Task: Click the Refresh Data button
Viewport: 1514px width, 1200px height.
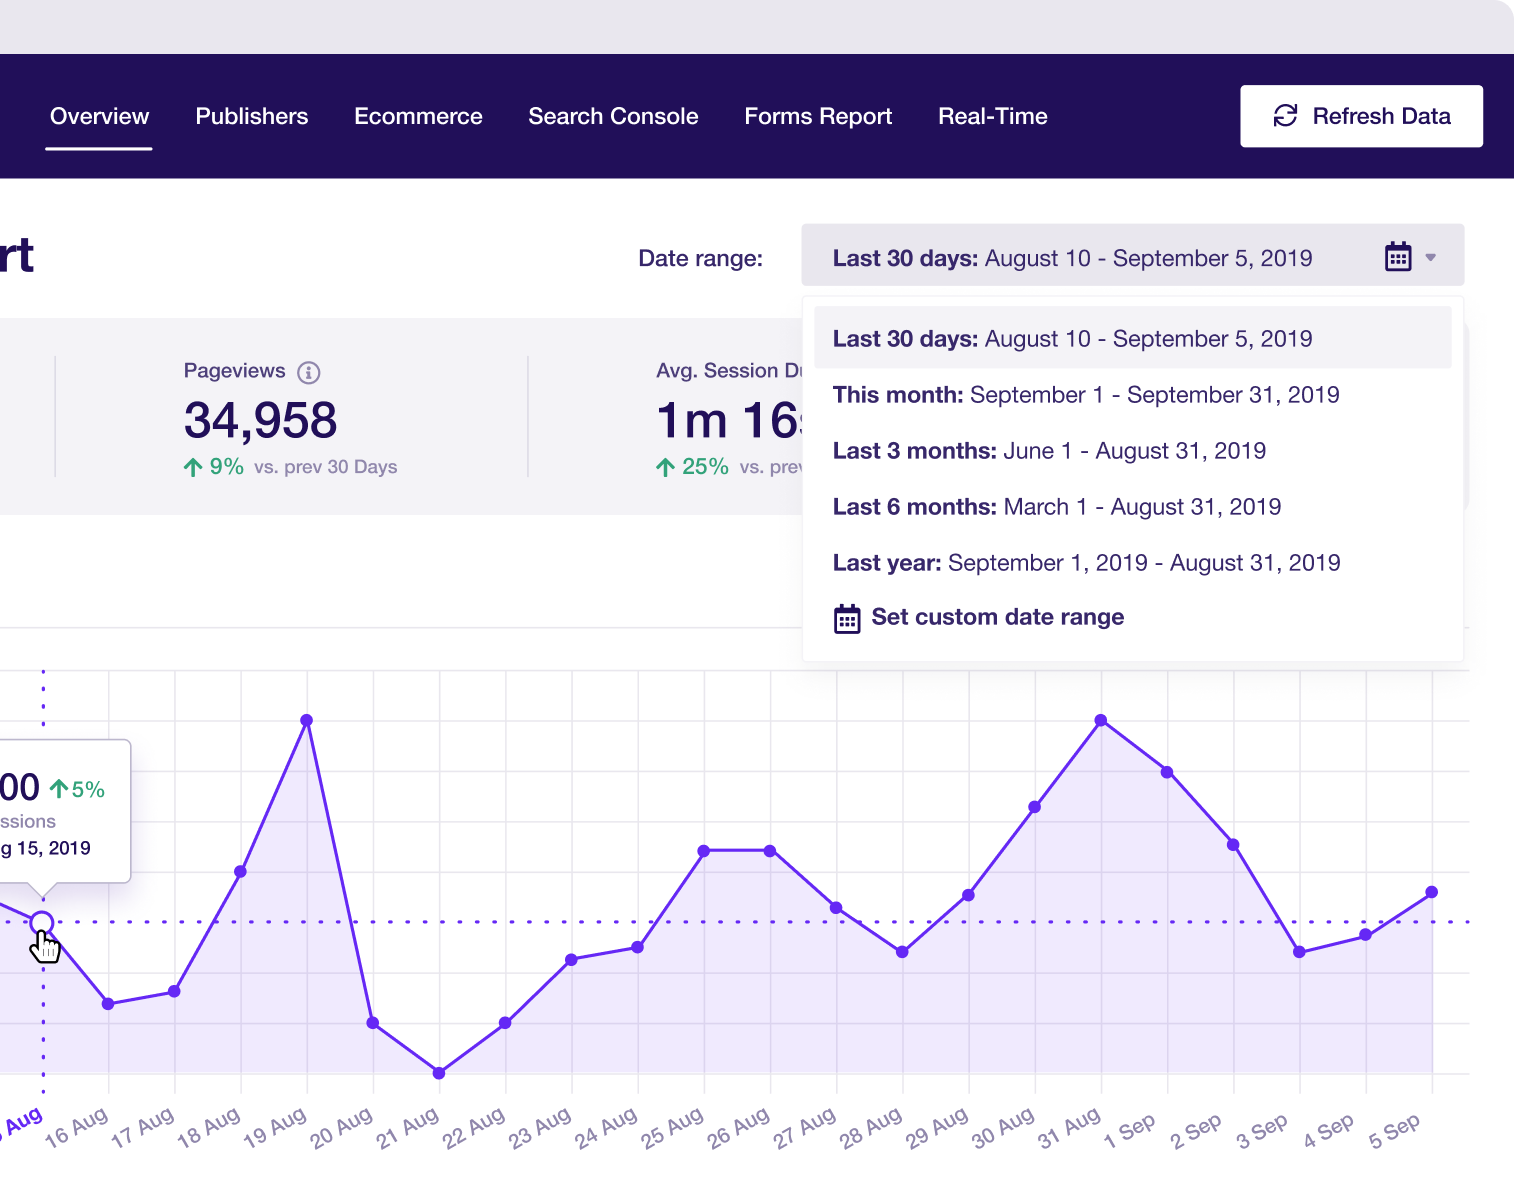Action: coord(1360,116)
